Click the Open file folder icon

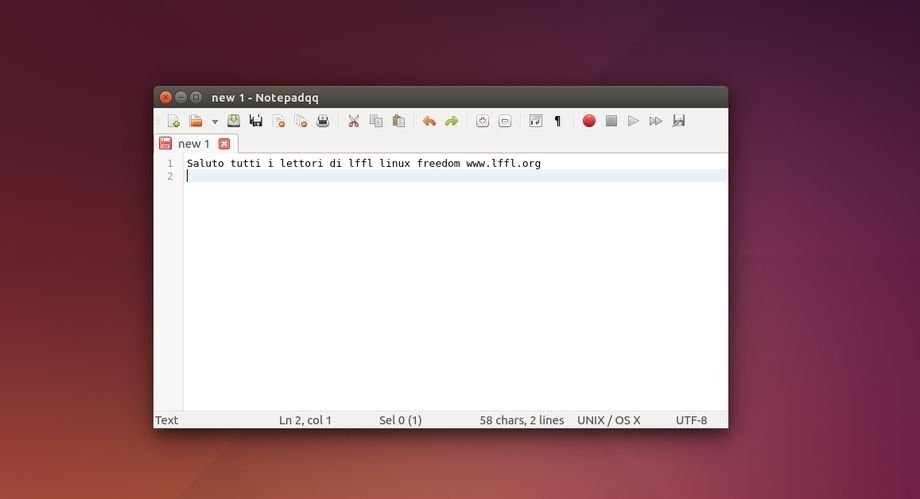(x=196, y=121)
